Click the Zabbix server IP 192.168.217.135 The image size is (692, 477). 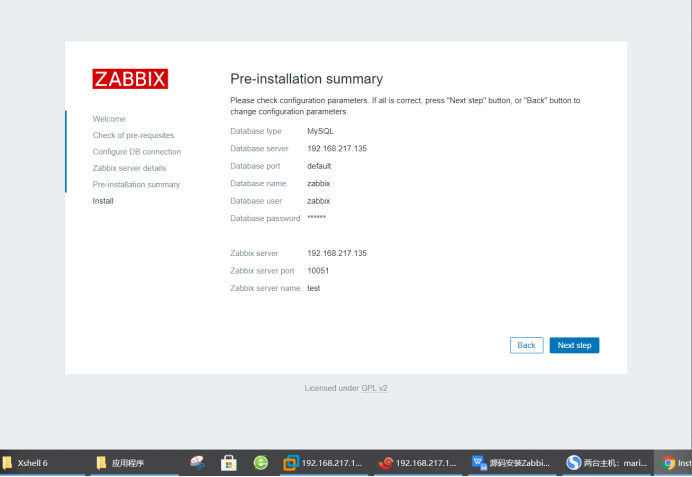[337, 253]
